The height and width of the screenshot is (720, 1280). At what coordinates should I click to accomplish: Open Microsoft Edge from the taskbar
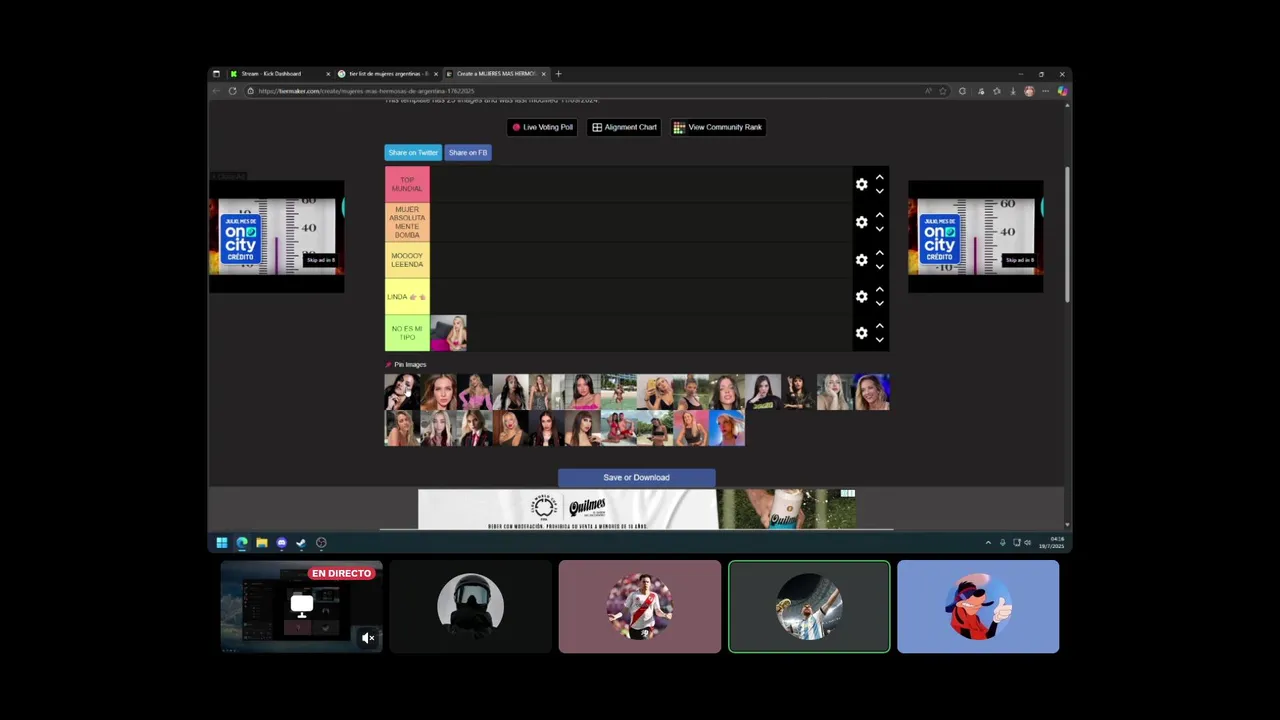242,543
